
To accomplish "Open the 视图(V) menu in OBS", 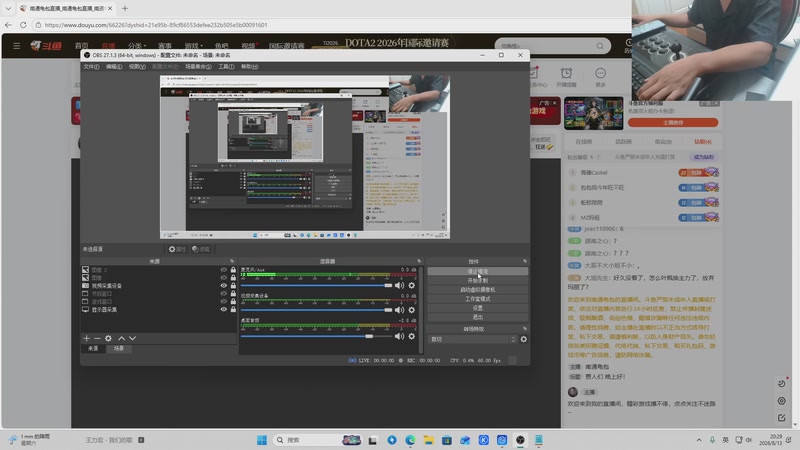I will 137,66.
